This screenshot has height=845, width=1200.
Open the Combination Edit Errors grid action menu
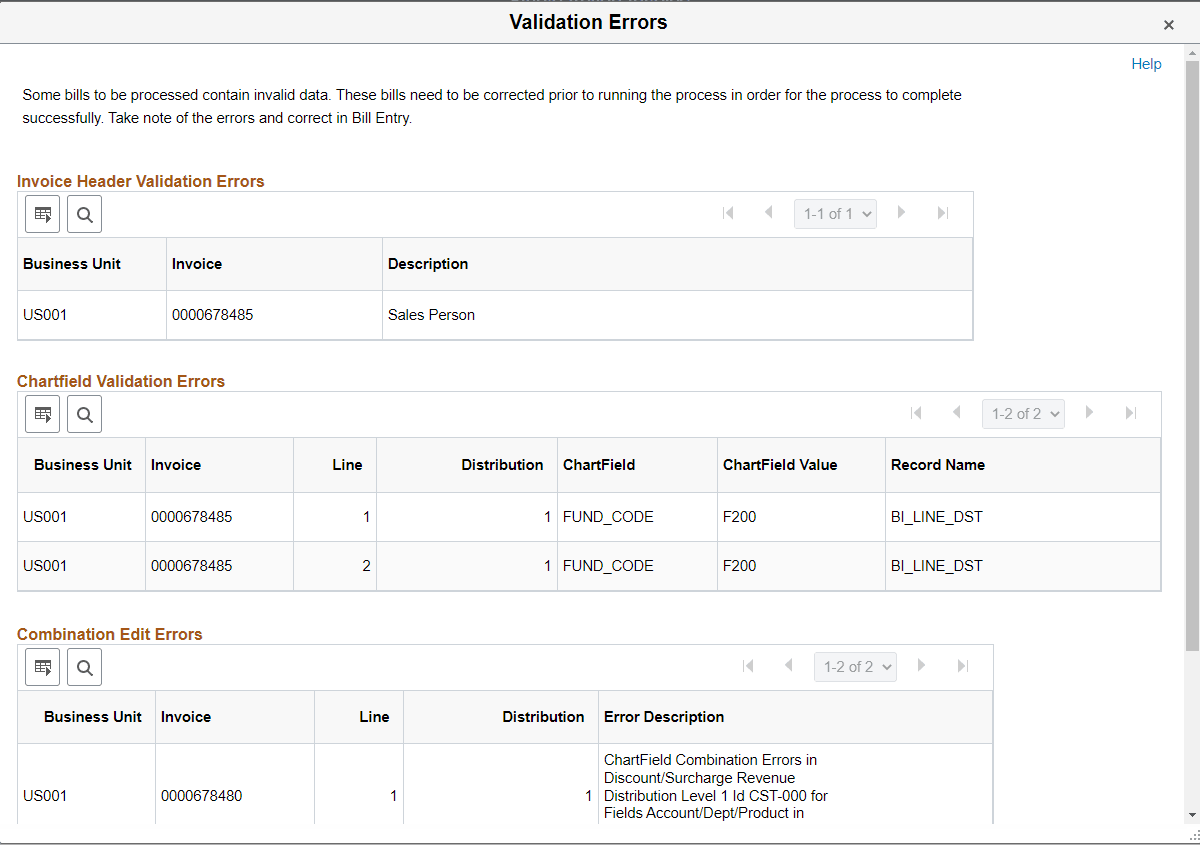(x=42, y=666)
